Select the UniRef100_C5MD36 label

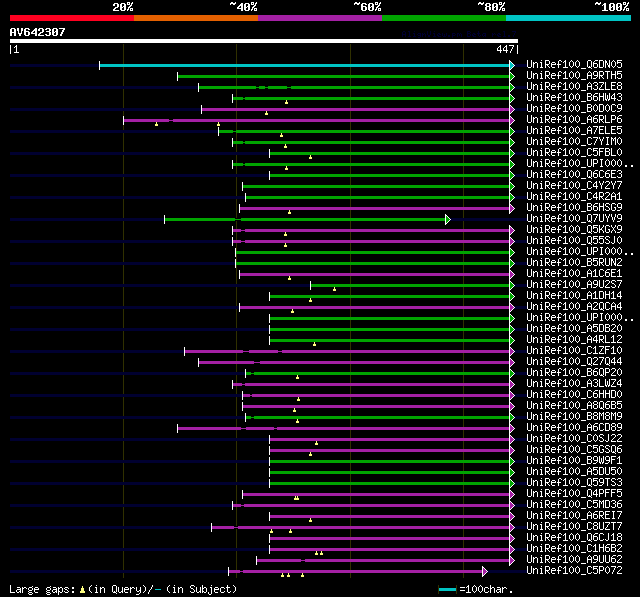pyautogui.click(x=574, y=505)
